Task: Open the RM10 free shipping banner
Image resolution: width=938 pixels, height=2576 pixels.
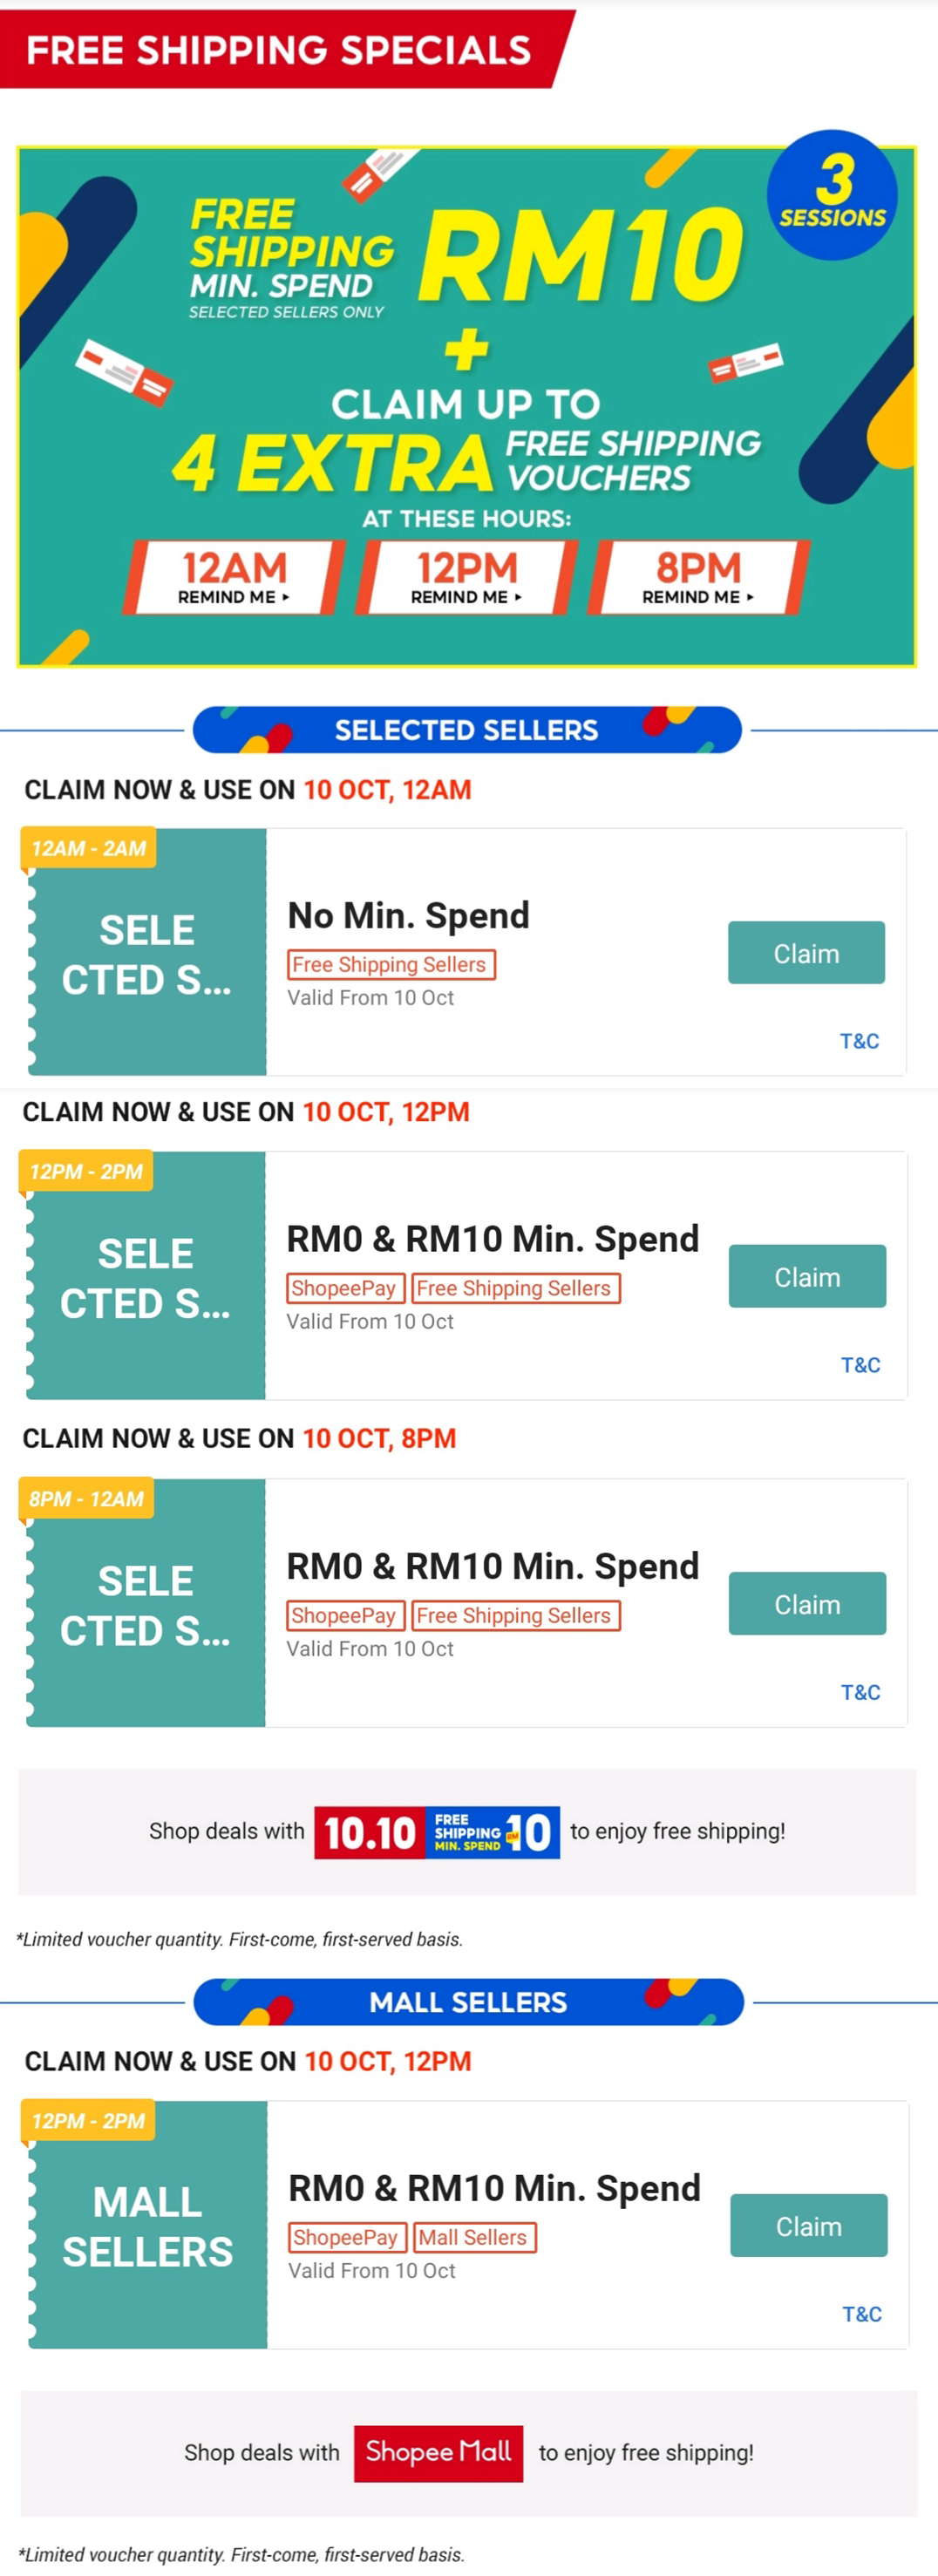Action: pos(467,300)
